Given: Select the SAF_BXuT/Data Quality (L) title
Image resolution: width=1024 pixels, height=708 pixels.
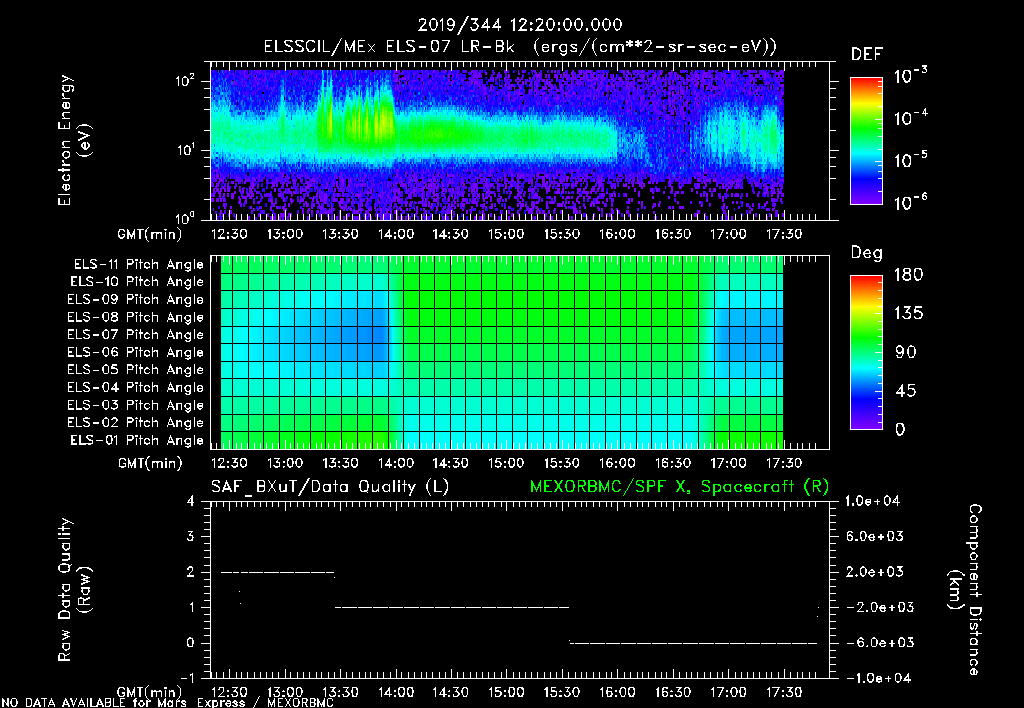Looking at the screenshot, I should (x=330, y=487).
